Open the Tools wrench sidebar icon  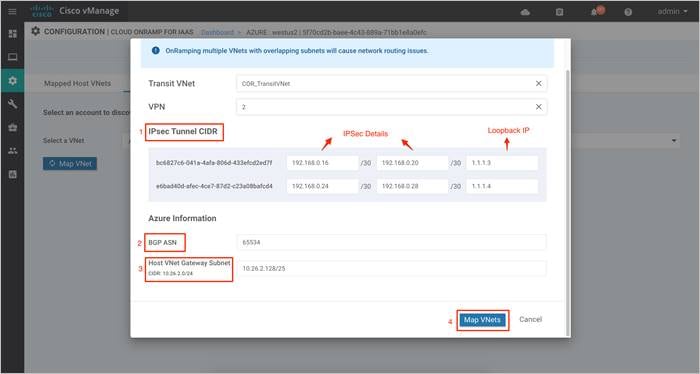click(12, 104)
